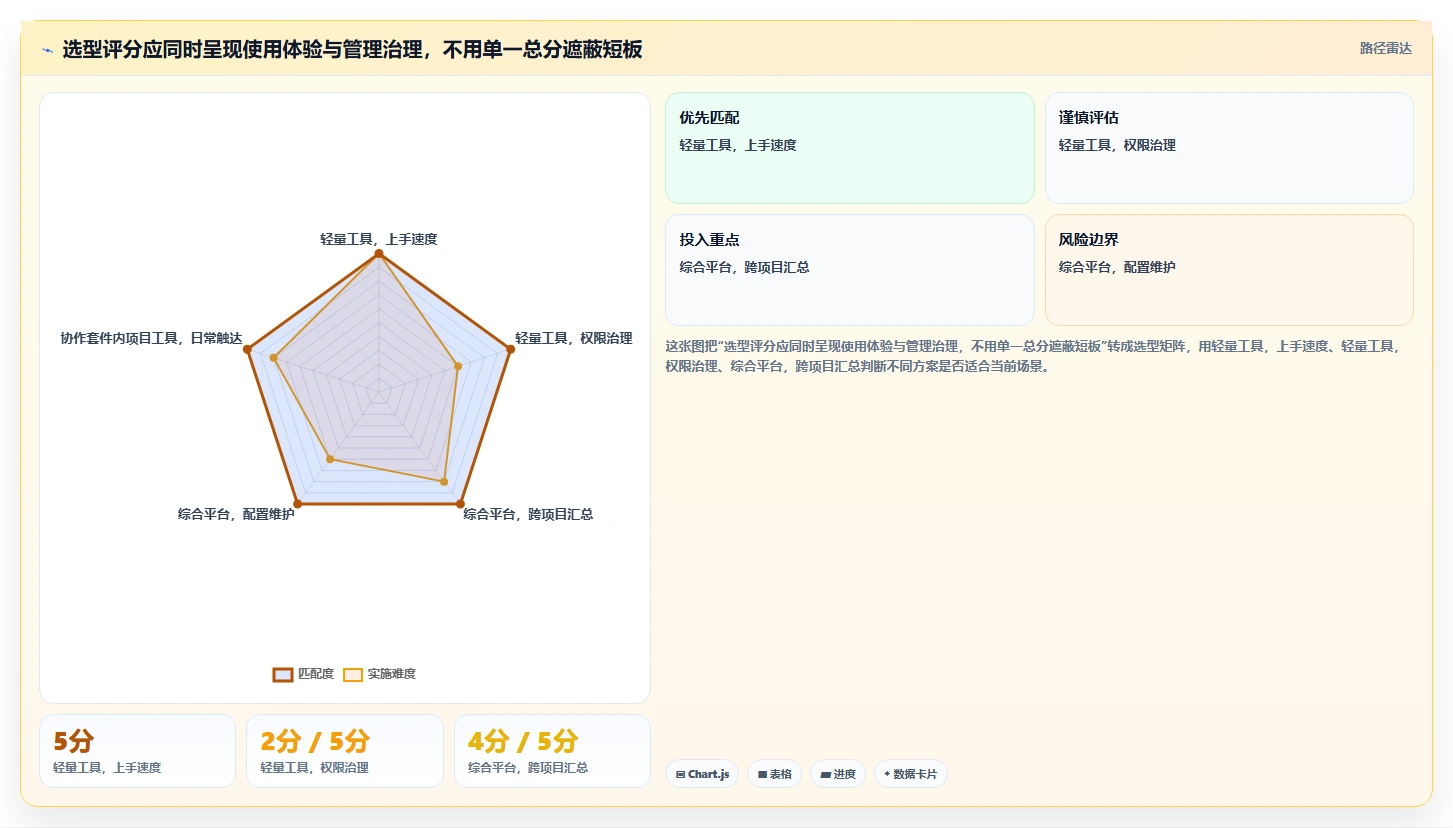Click radar axis label 综合平台，配置维护
The width and height of the screenshot is (1453, 828).
coord(236,514)
